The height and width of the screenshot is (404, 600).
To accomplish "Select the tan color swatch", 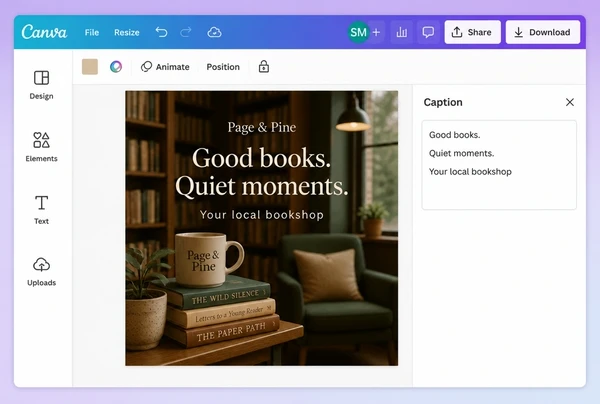I will [90, 67].
